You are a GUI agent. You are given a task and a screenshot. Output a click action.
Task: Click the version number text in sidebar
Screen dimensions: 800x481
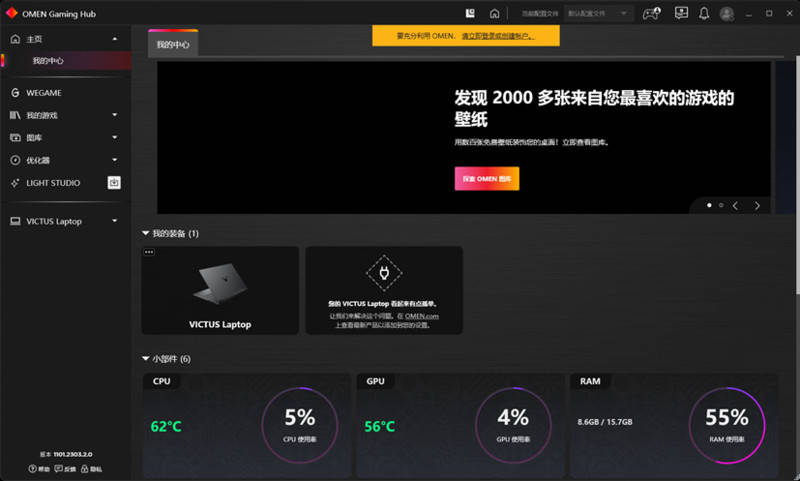click(67, 454)
